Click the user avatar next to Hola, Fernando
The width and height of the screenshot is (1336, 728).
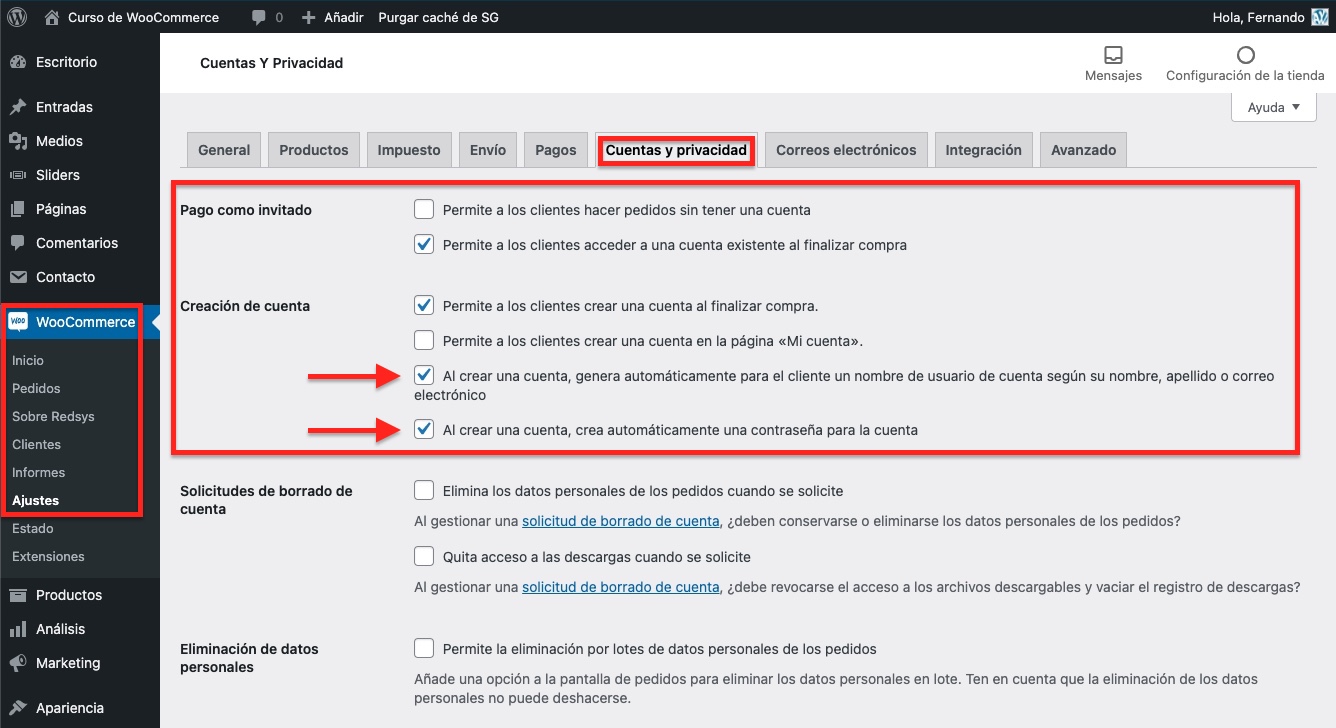[x=1319, y=18]
